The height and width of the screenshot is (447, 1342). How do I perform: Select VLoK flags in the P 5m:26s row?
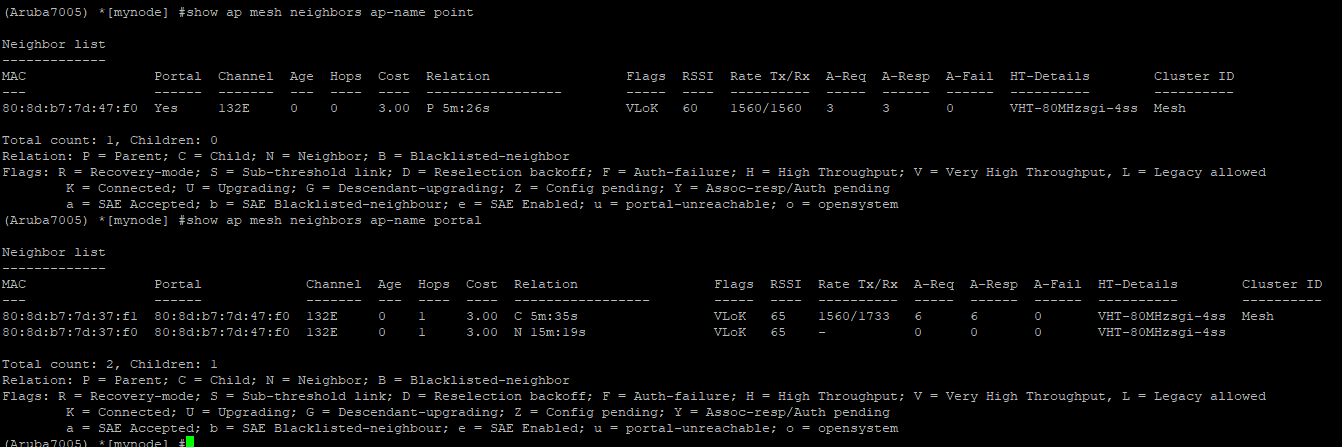pyautogui.click(x=642, y=108)
